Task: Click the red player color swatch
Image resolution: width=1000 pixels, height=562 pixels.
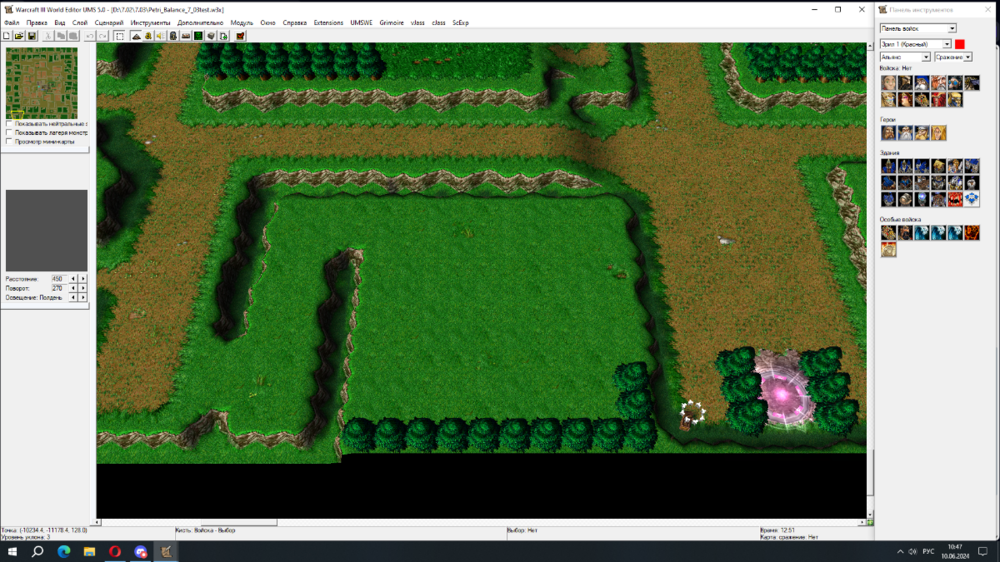Action: (x=960, y=44)
